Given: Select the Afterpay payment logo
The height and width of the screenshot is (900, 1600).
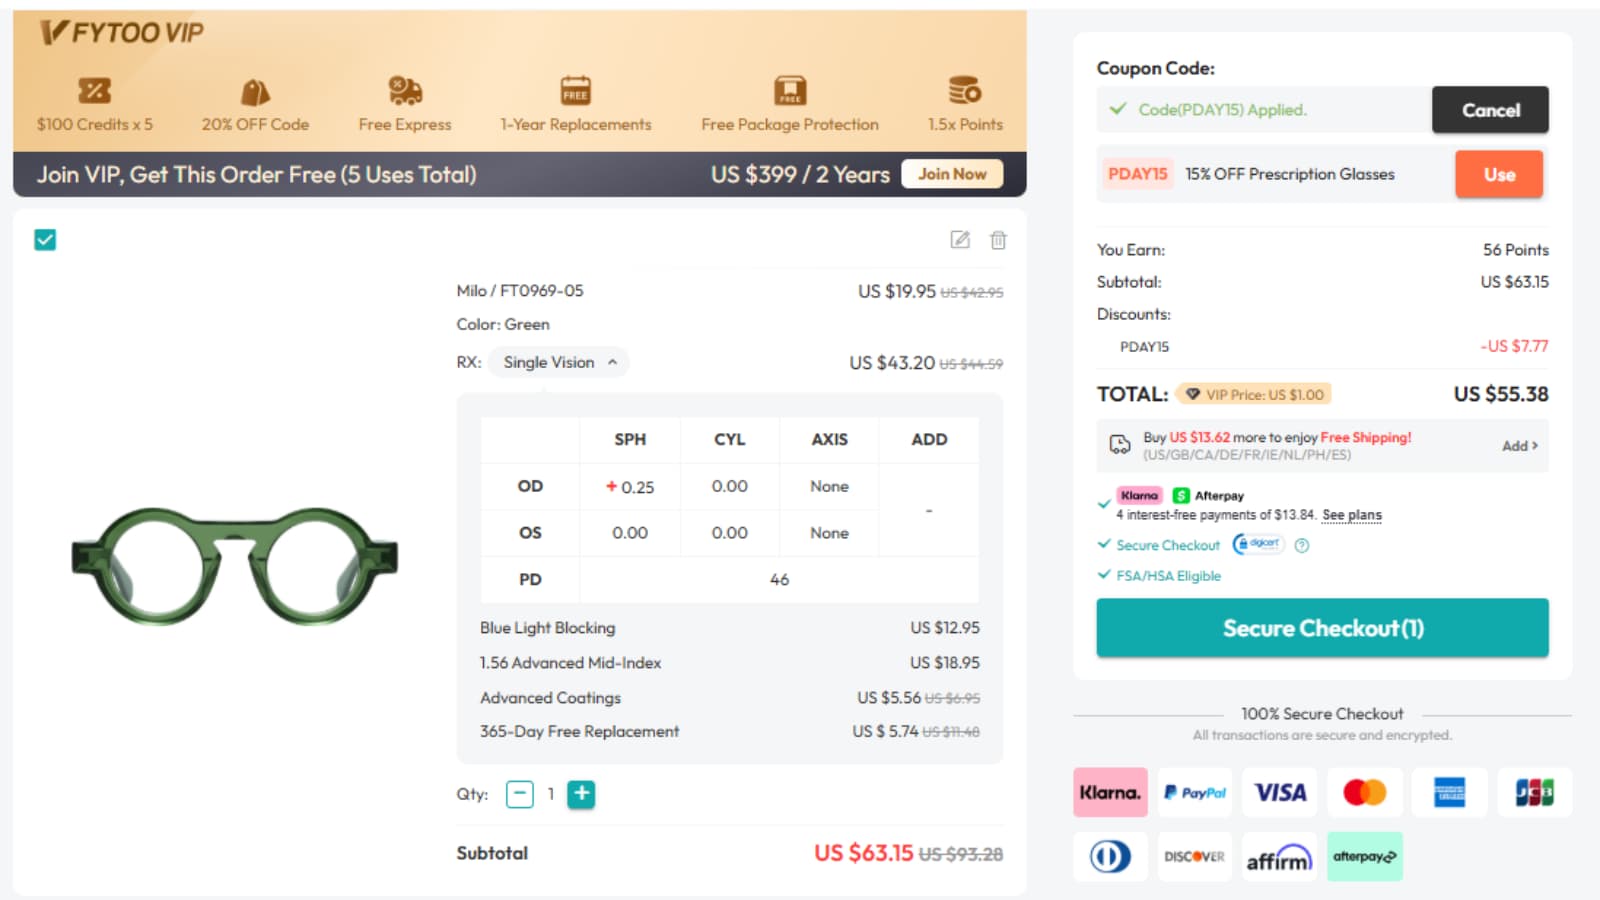Looking at the screenshot, I should (x=1365, y=856).
